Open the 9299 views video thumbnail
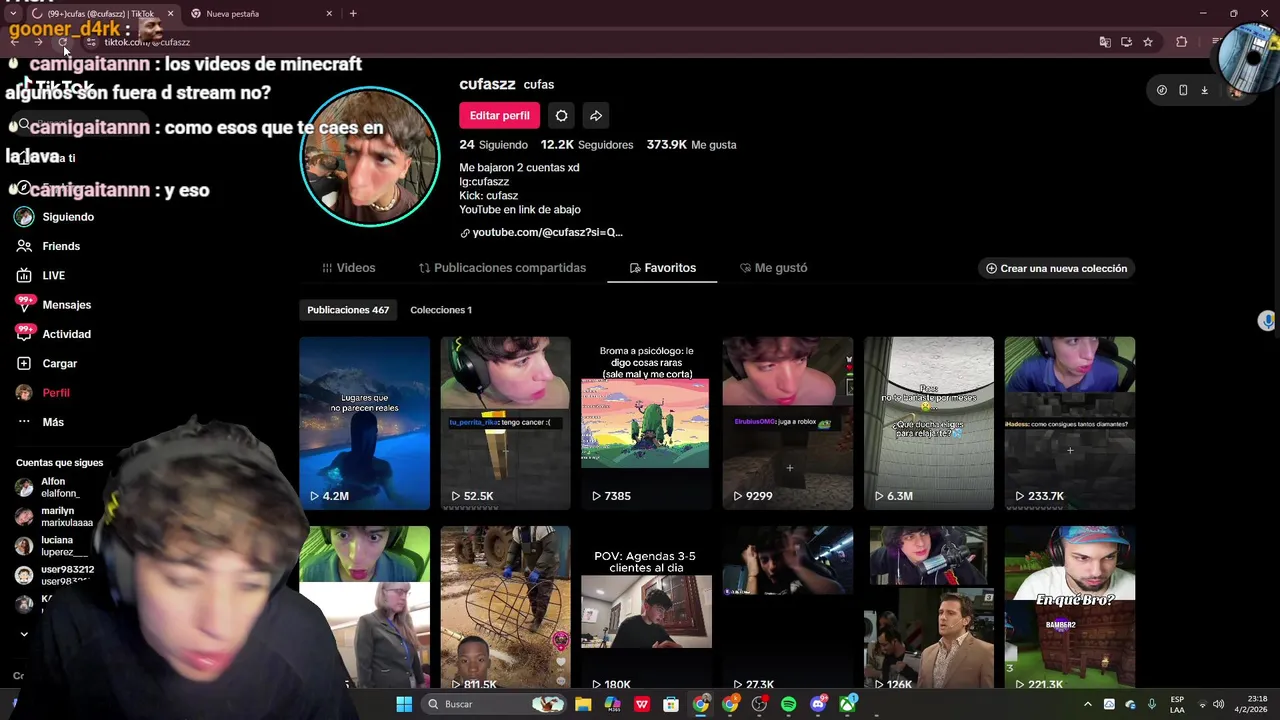 (787, 423)
